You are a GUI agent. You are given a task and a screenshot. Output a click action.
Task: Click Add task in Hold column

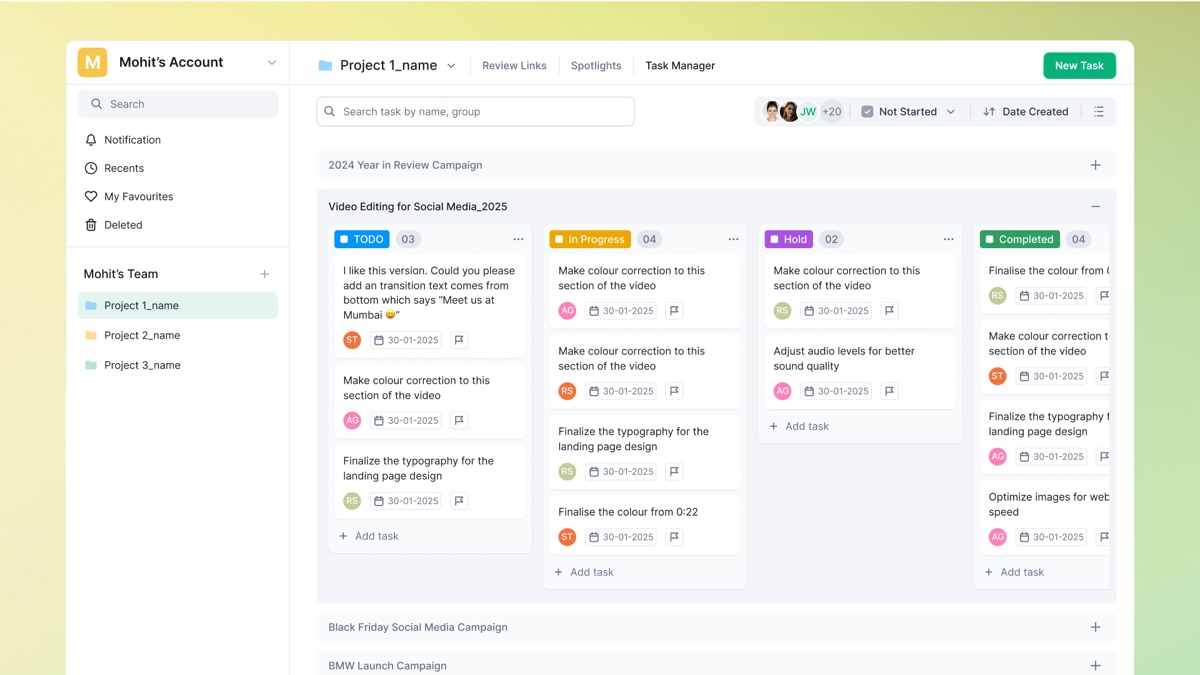[x=799, y=426]
